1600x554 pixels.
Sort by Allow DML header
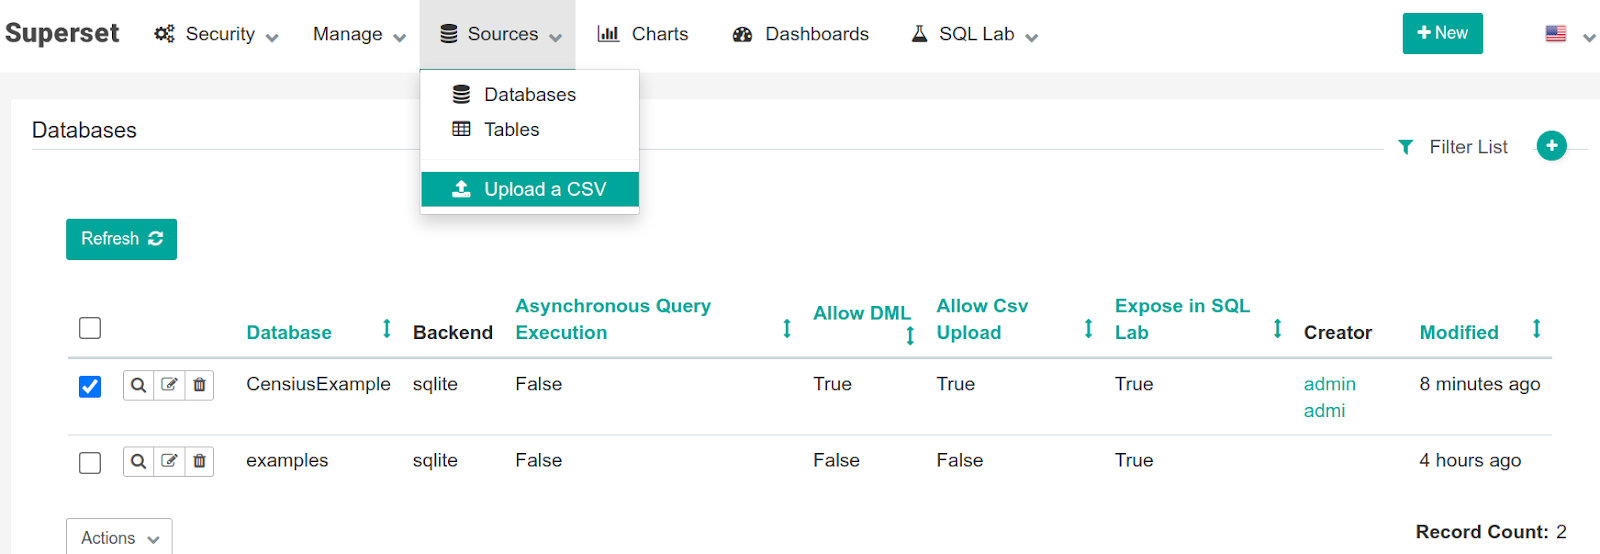click(x=862, y=313)
